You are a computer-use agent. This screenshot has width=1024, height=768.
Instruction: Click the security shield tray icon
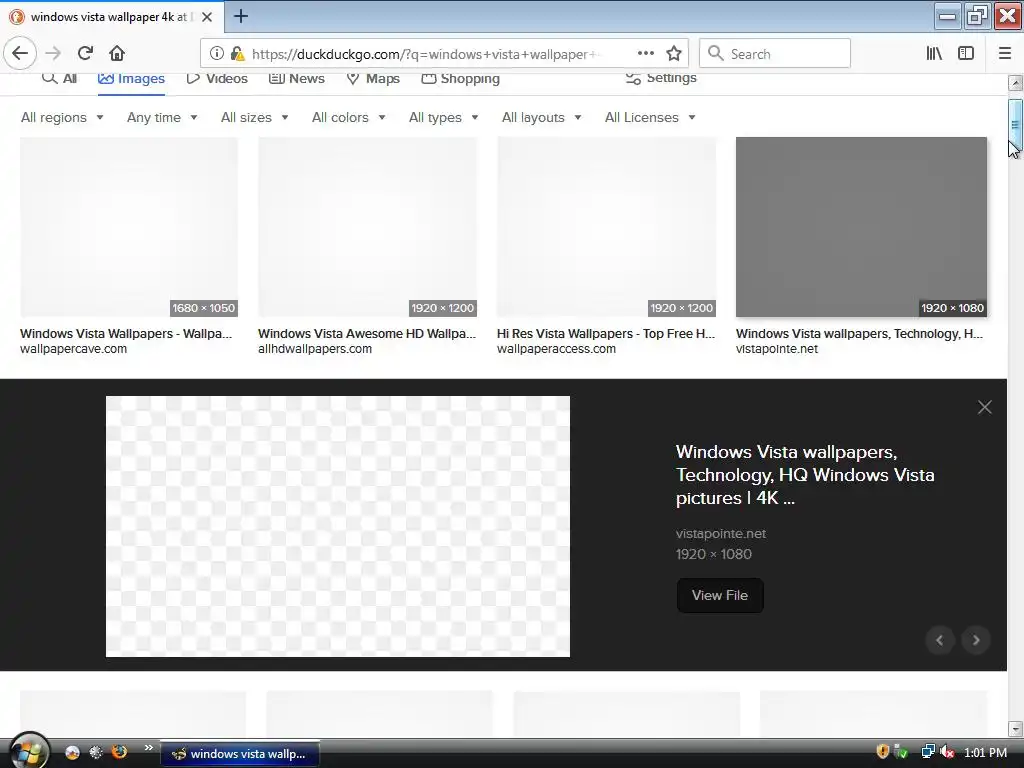pos(882,752)
